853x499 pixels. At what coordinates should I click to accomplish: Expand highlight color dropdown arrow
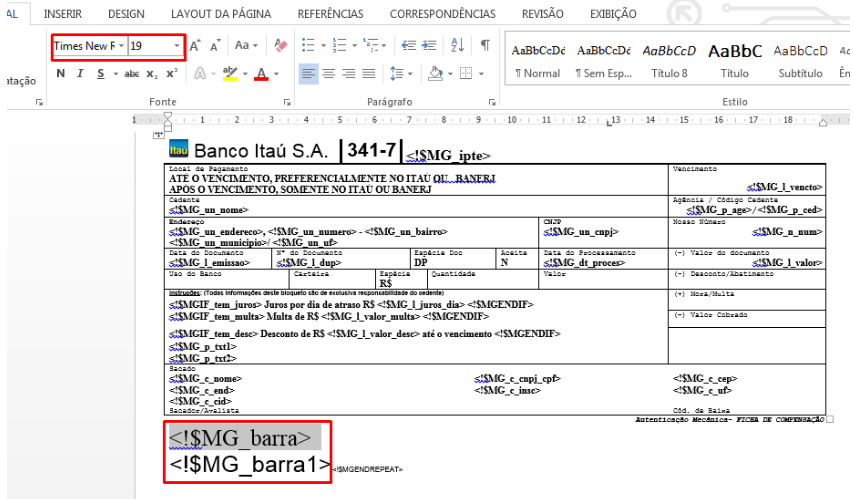[245, 73]
